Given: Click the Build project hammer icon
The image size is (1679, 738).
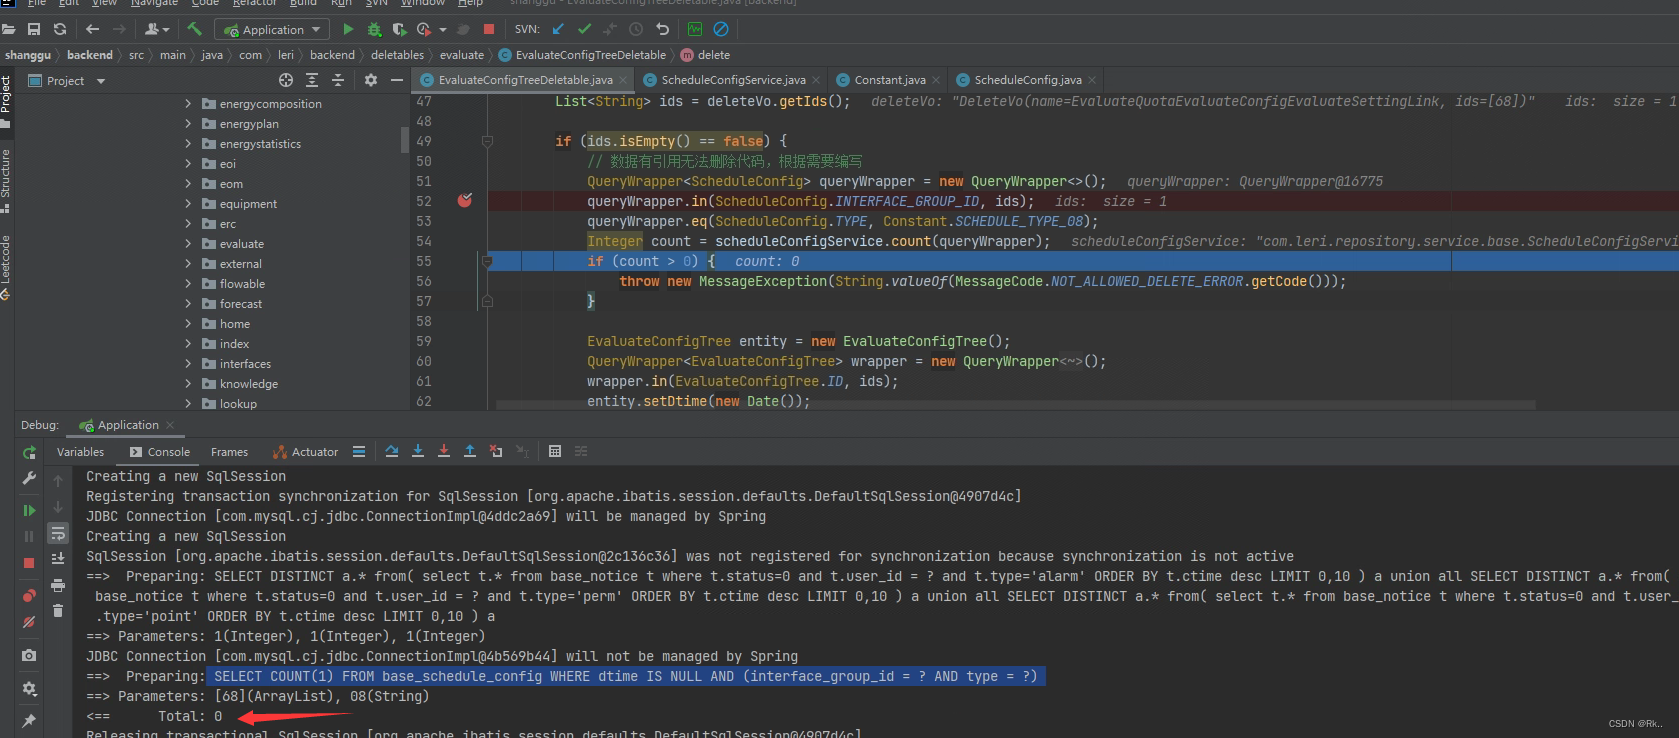Looking at the screenshot, I should [194, 29].
